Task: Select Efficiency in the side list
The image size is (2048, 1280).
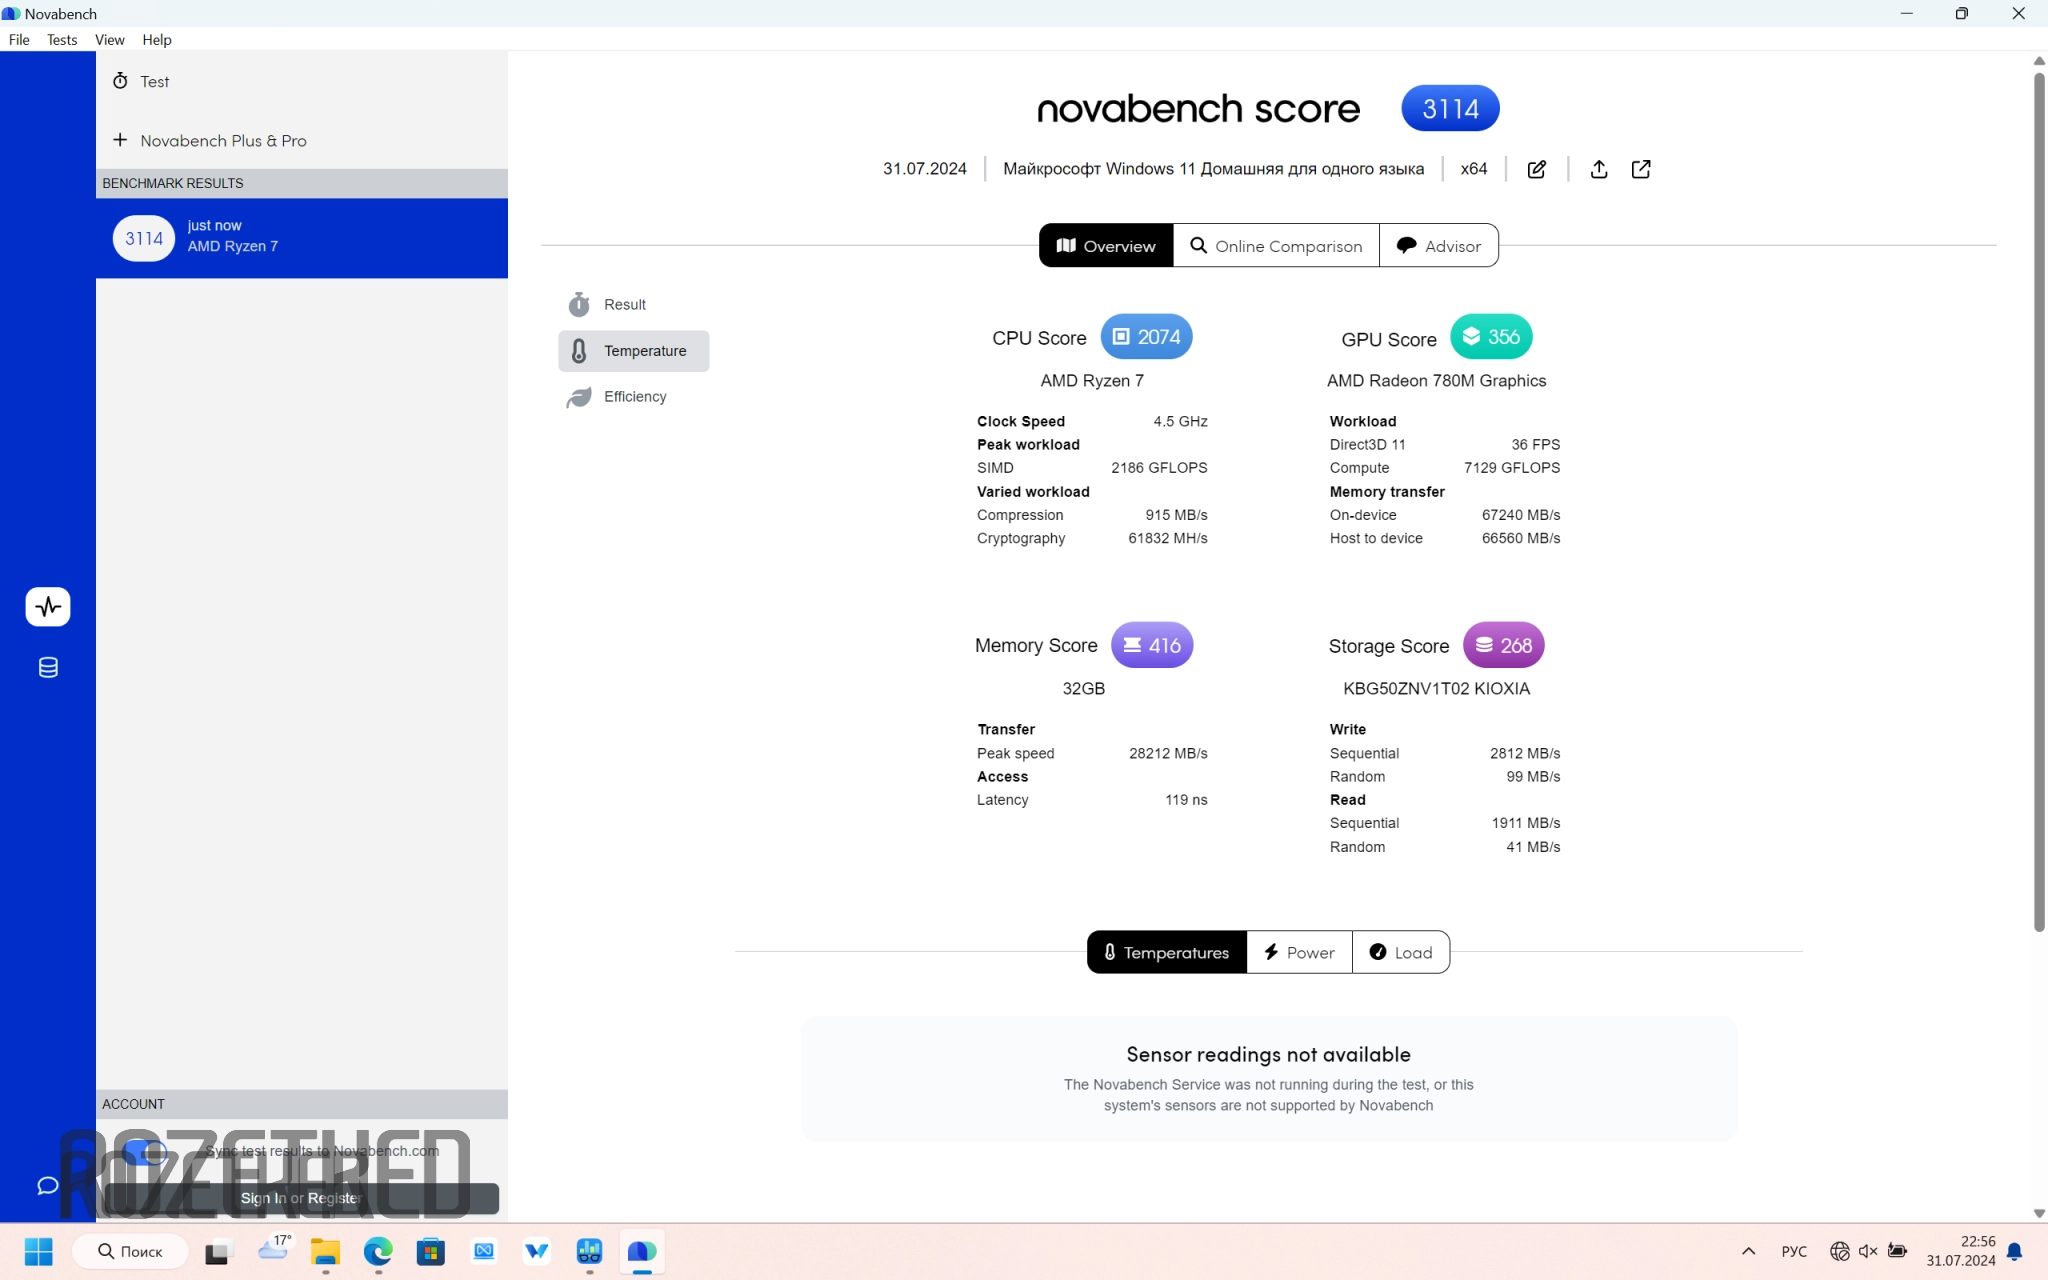Action: tap(634, 397)
